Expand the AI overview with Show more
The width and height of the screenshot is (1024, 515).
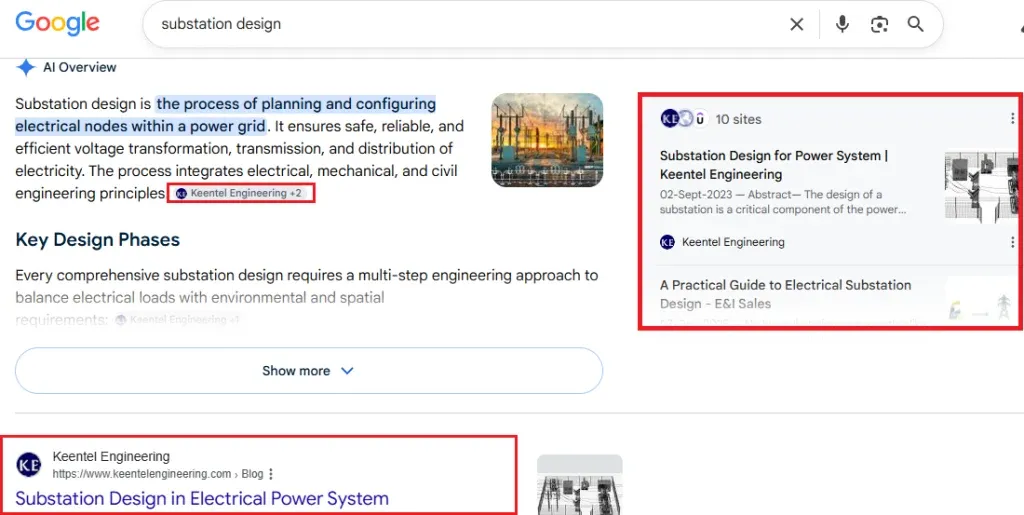coord(309,371)
